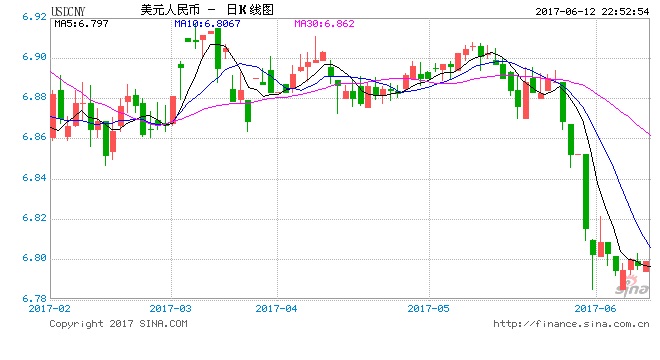Open the http://finance.sina.com.cn link
The height and width of the screenshot is (360, 660).
point(571,324)
